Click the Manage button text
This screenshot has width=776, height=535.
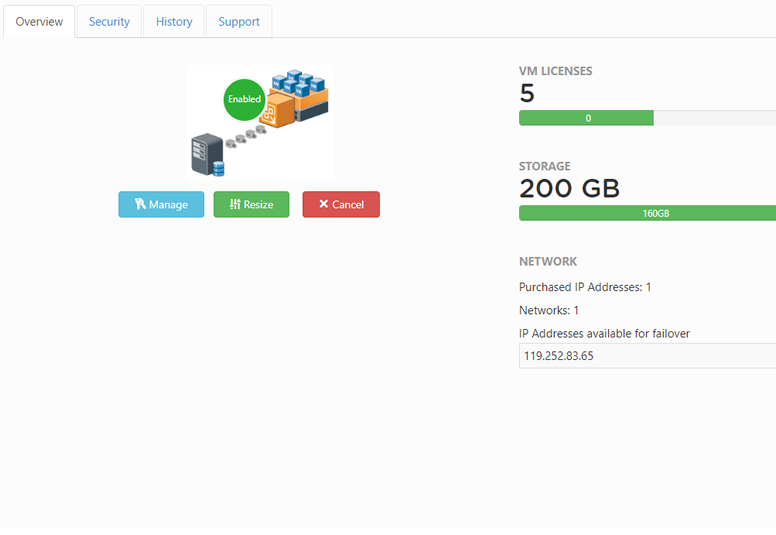point(168,204)
